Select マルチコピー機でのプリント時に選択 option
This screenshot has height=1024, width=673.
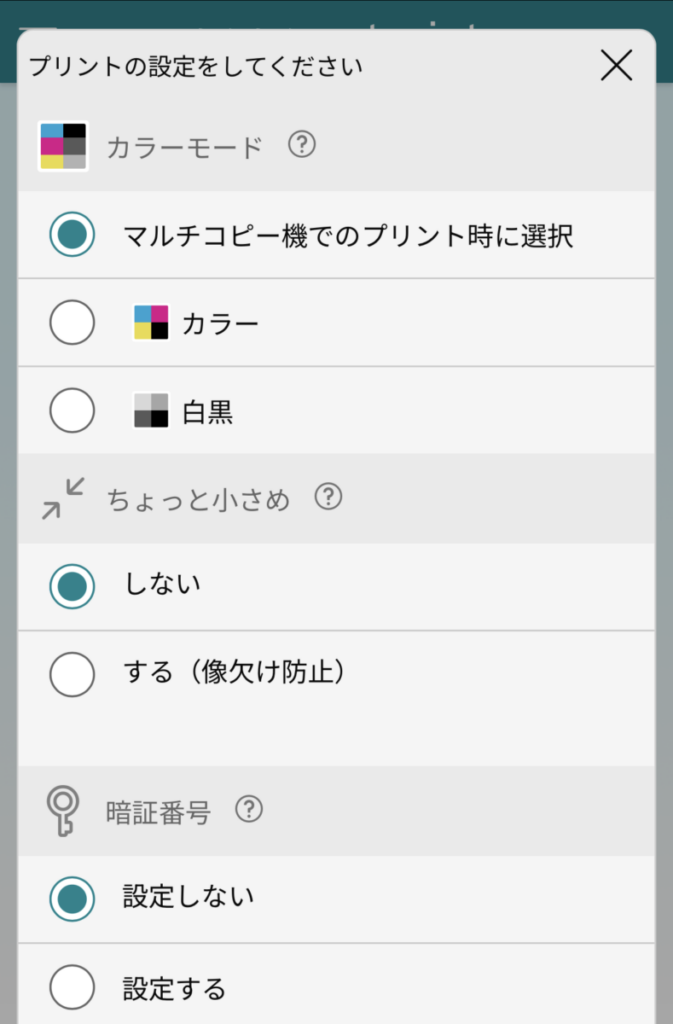point(71,236)
